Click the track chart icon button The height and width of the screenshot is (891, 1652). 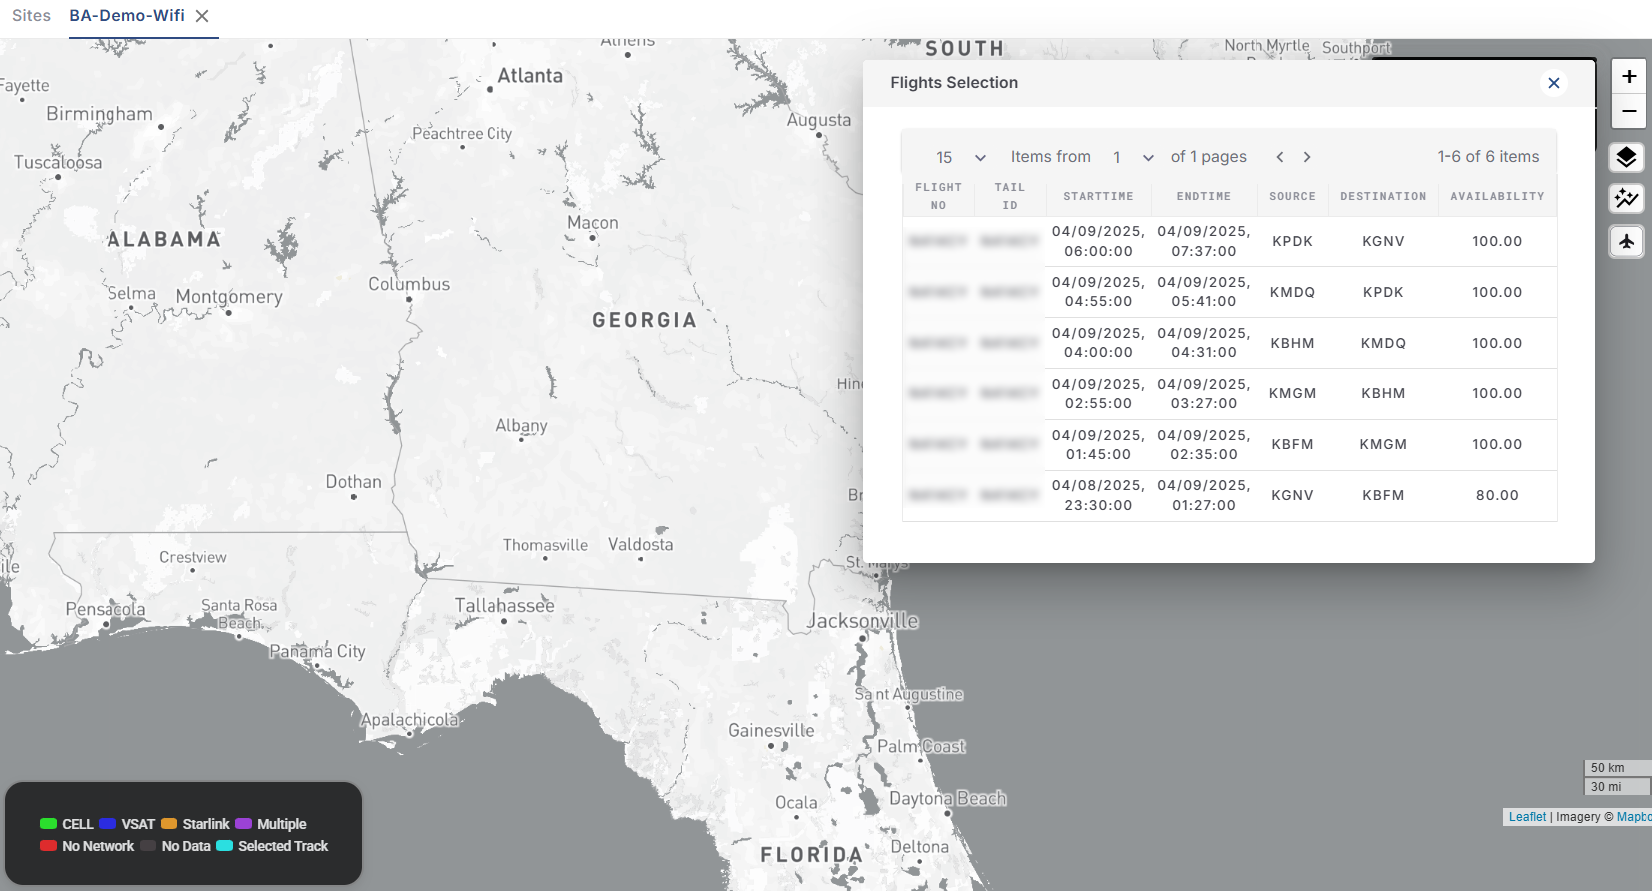pos(1626,199)
